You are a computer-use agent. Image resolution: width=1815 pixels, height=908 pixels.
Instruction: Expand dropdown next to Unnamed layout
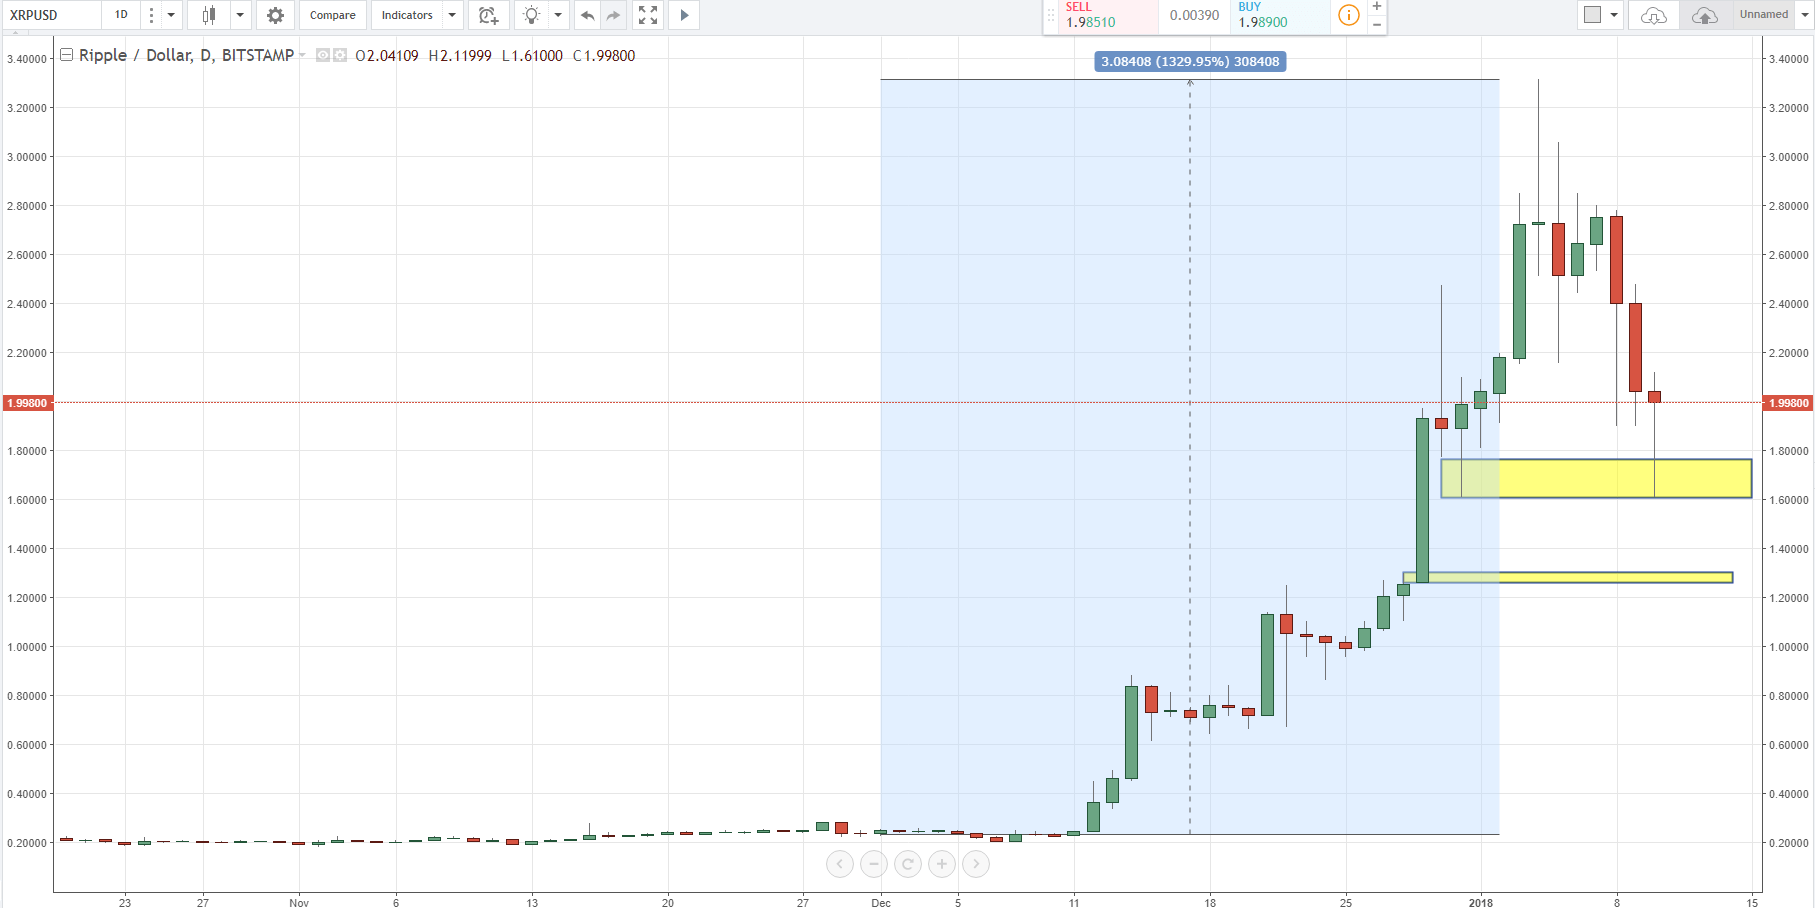point(1804,15)
